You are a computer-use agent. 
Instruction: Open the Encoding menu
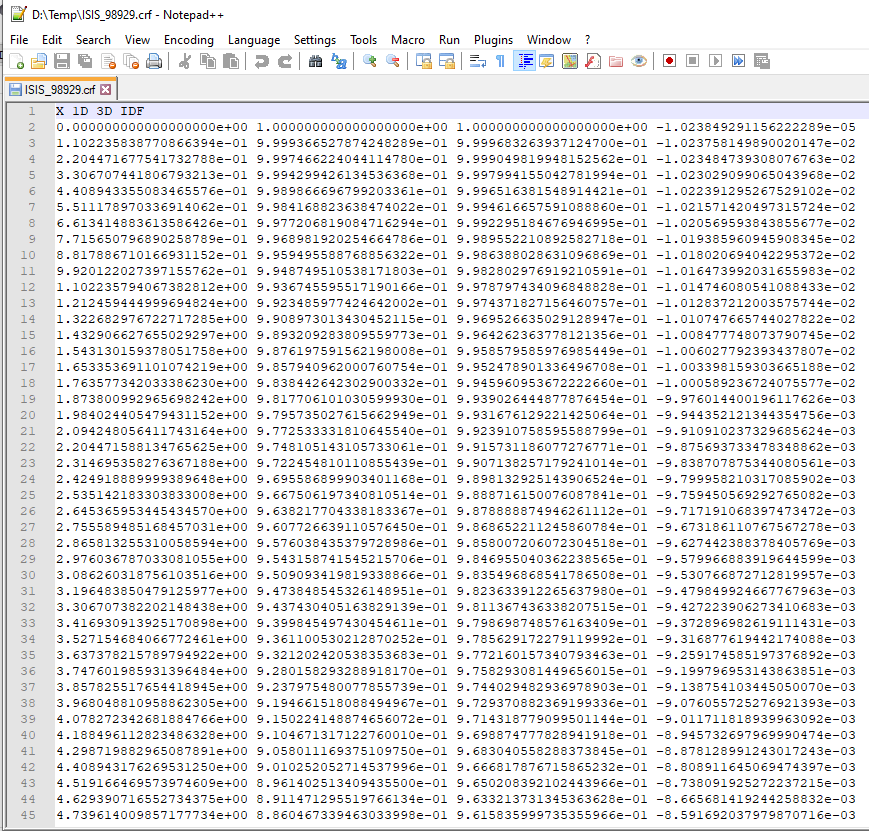[188, 40]
